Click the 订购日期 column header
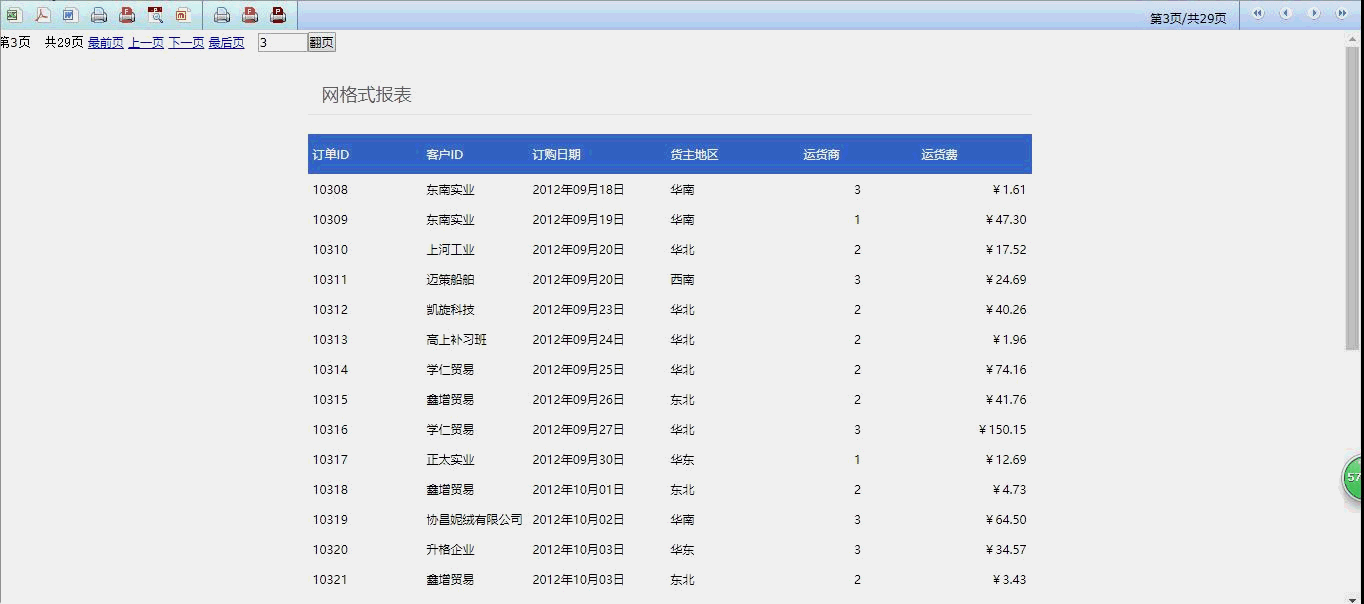1364x604 pixels. (556, 154)
